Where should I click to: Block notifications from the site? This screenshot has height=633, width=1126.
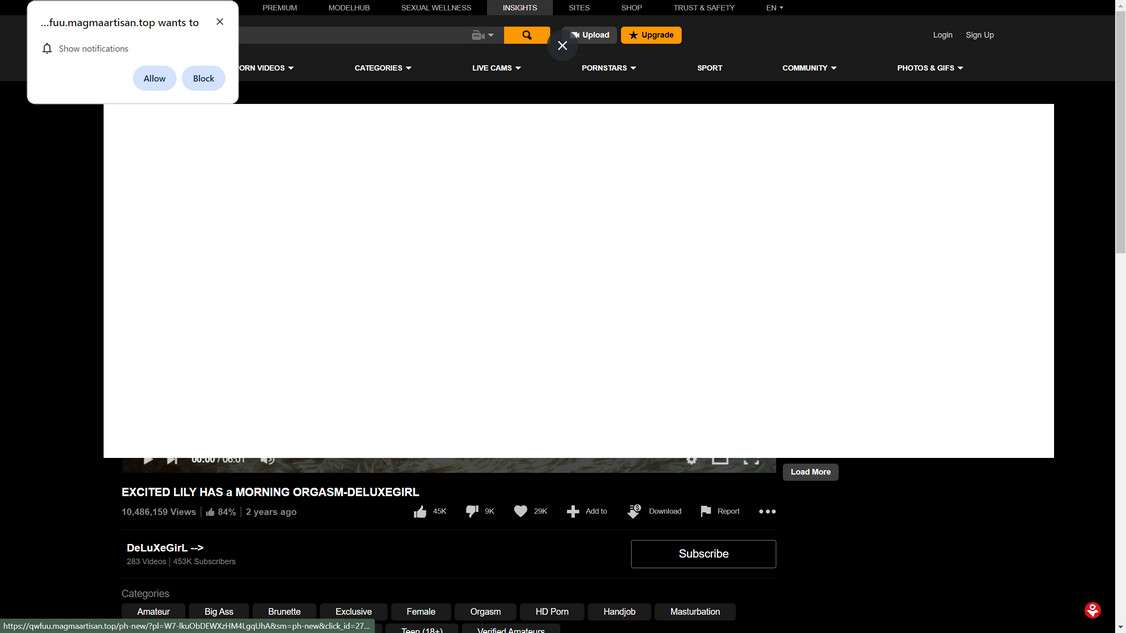[x=203, y=78]
